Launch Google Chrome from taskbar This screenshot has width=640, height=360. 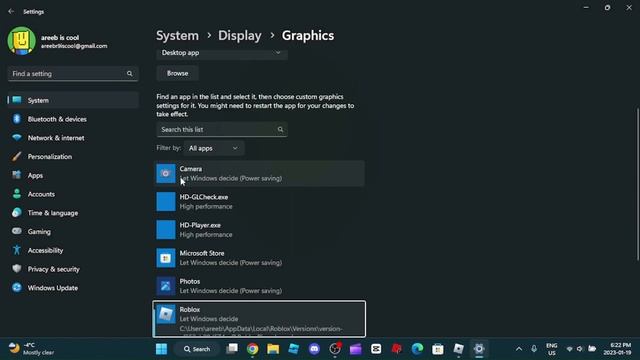pos(253,349)
